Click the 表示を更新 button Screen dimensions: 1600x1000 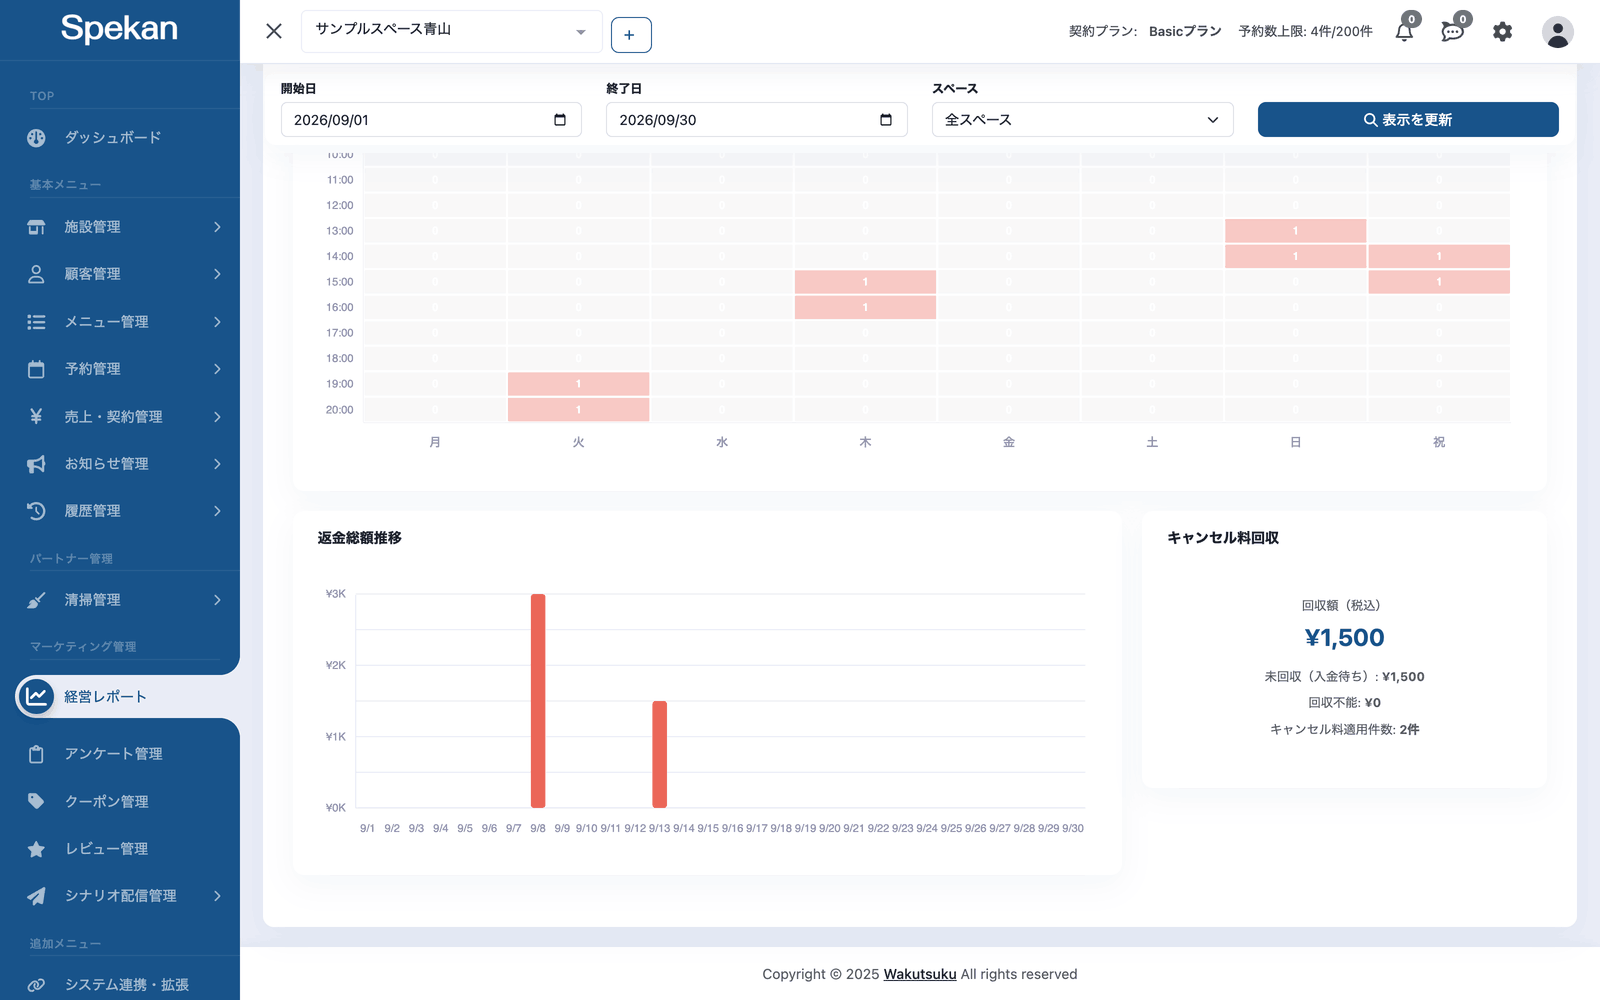1408,120
